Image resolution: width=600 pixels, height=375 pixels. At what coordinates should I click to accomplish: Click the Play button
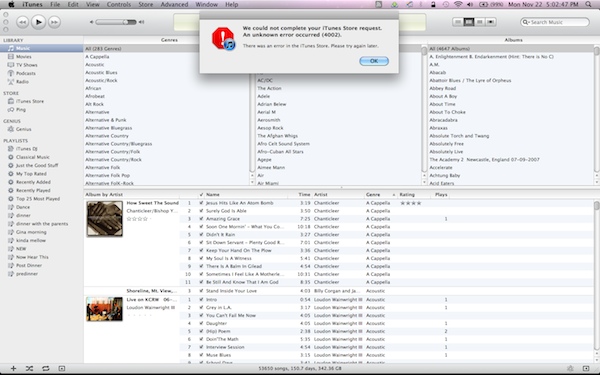(x=38, y=22)
